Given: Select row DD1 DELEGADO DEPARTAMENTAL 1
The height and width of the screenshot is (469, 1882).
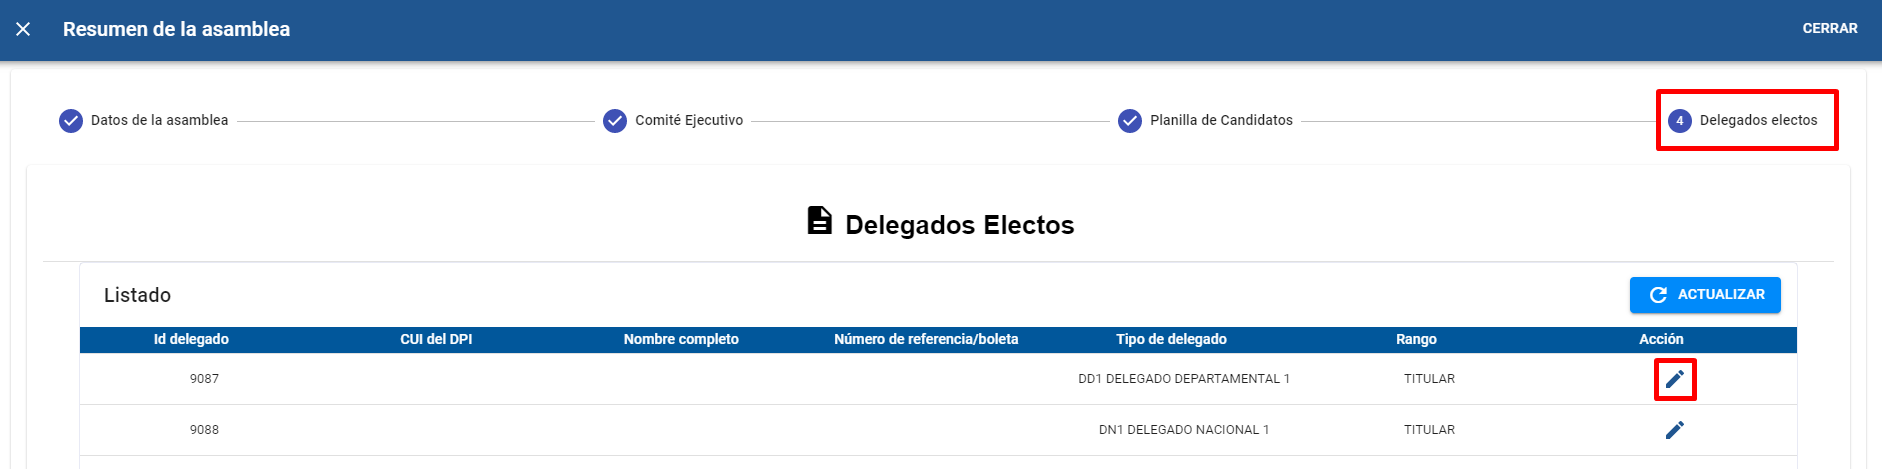Looking at the screenshot, I should [x=938, y=379].
